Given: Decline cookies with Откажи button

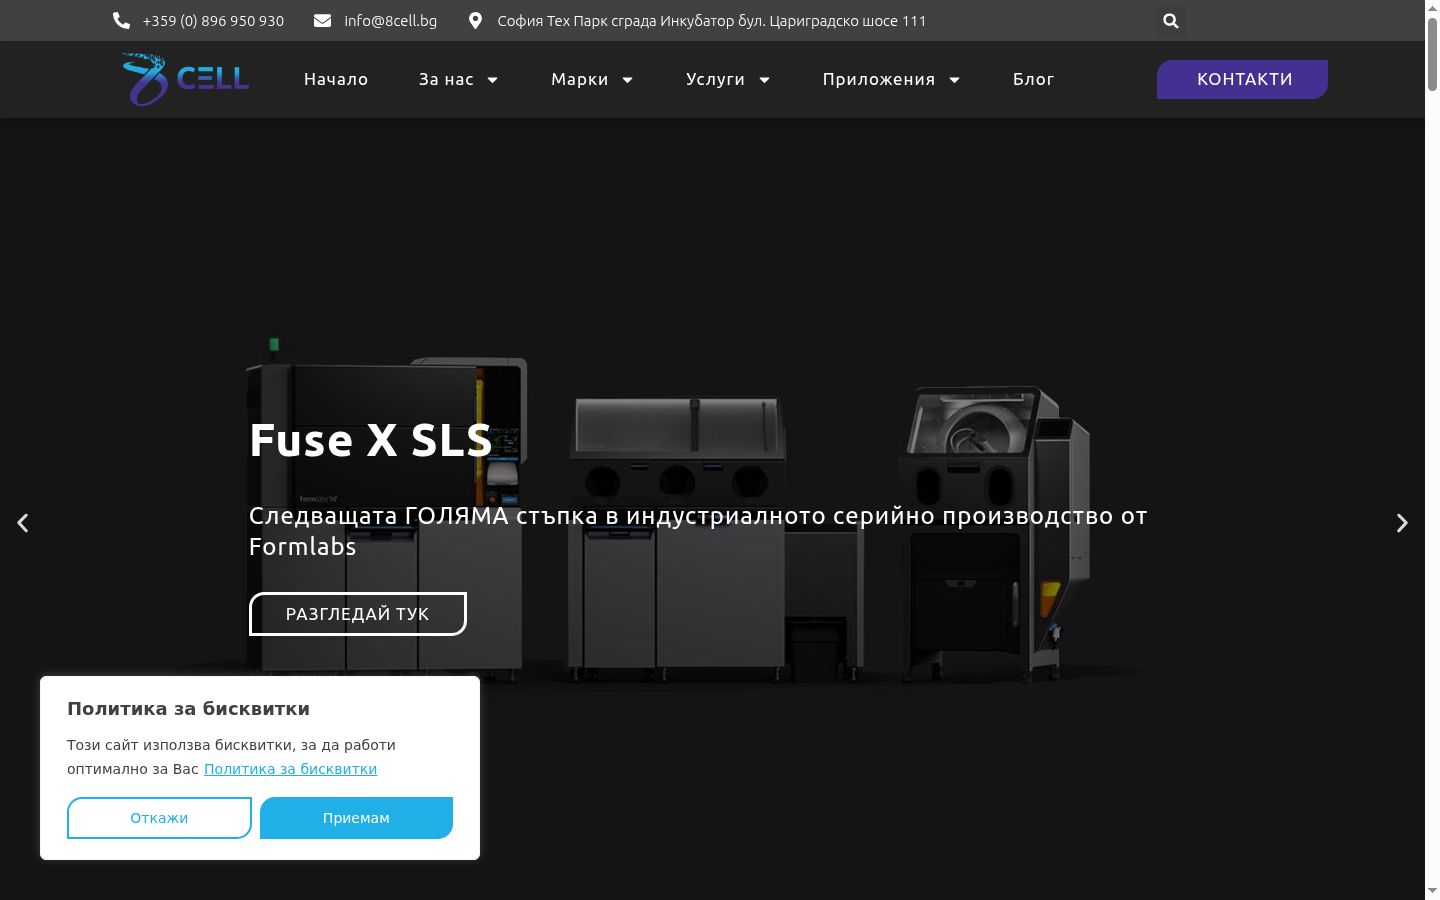Looking at the screenshot, I should tap(159, 818).
